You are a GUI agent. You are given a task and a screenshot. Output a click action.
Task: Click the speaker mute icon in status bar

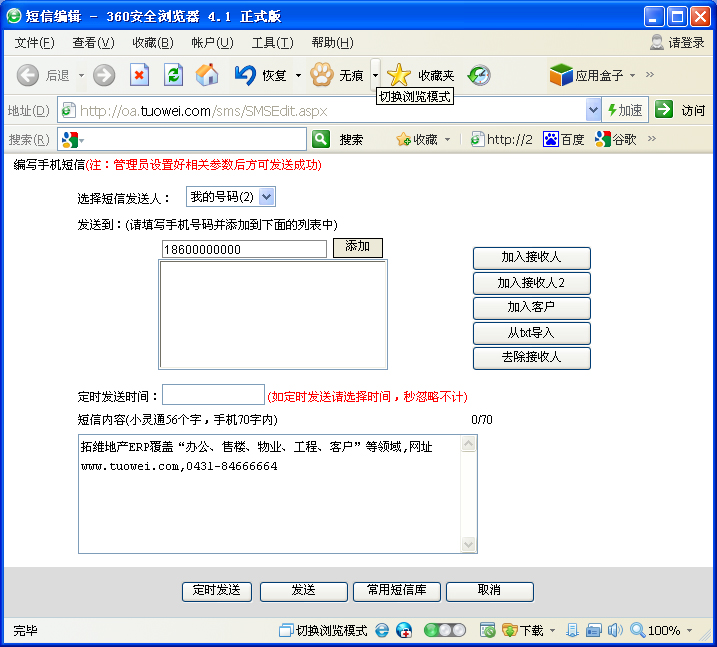[614, 631]
